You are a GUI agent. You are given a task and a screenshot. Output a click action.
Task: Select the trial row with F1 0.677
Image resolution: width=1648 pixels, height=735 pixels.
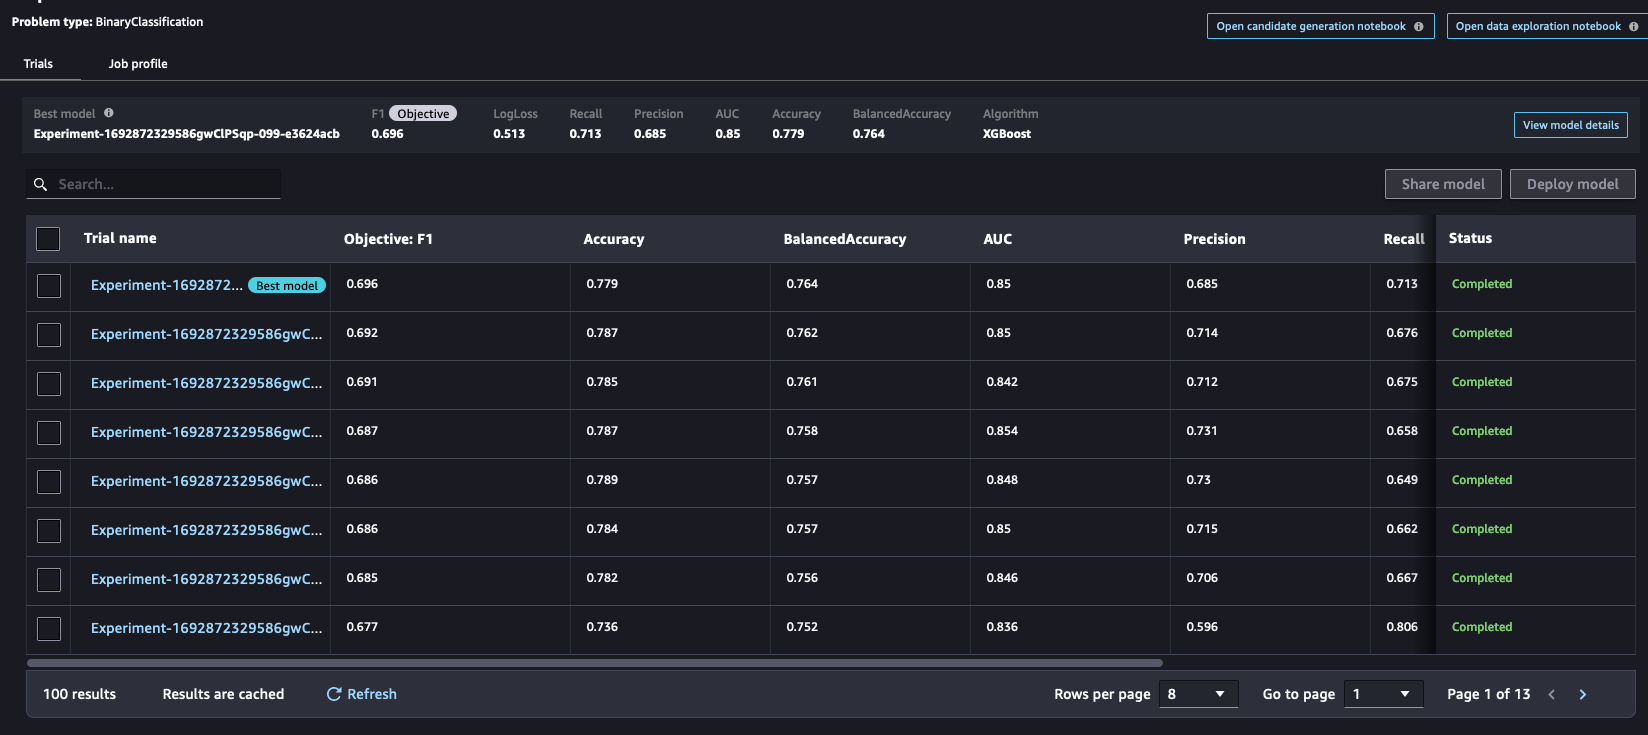pyautogui.click(x=49, y=629)
